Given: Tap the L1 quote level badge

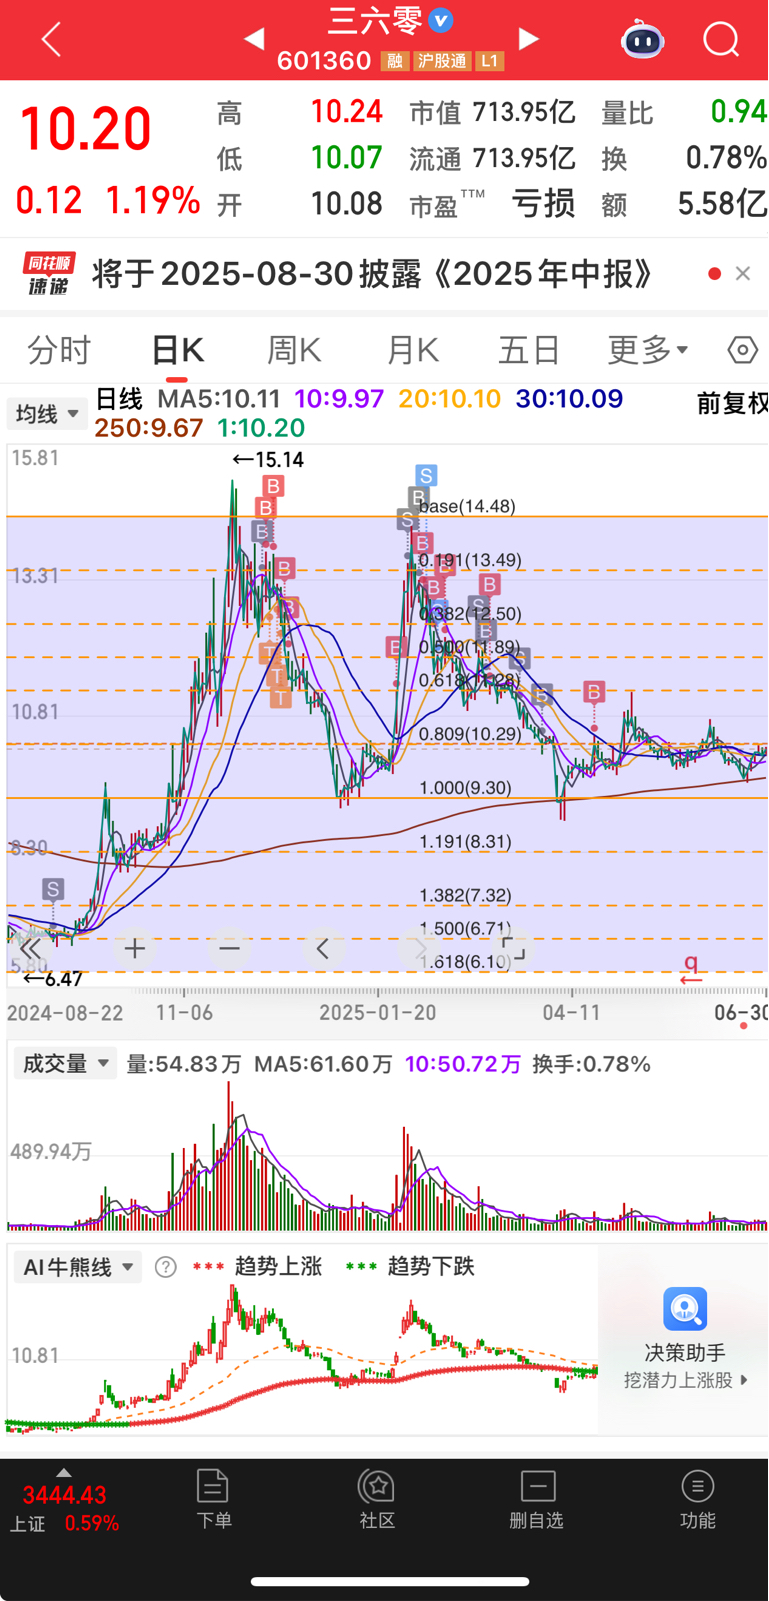Looking at the screenshot, I should click(489, 61).
